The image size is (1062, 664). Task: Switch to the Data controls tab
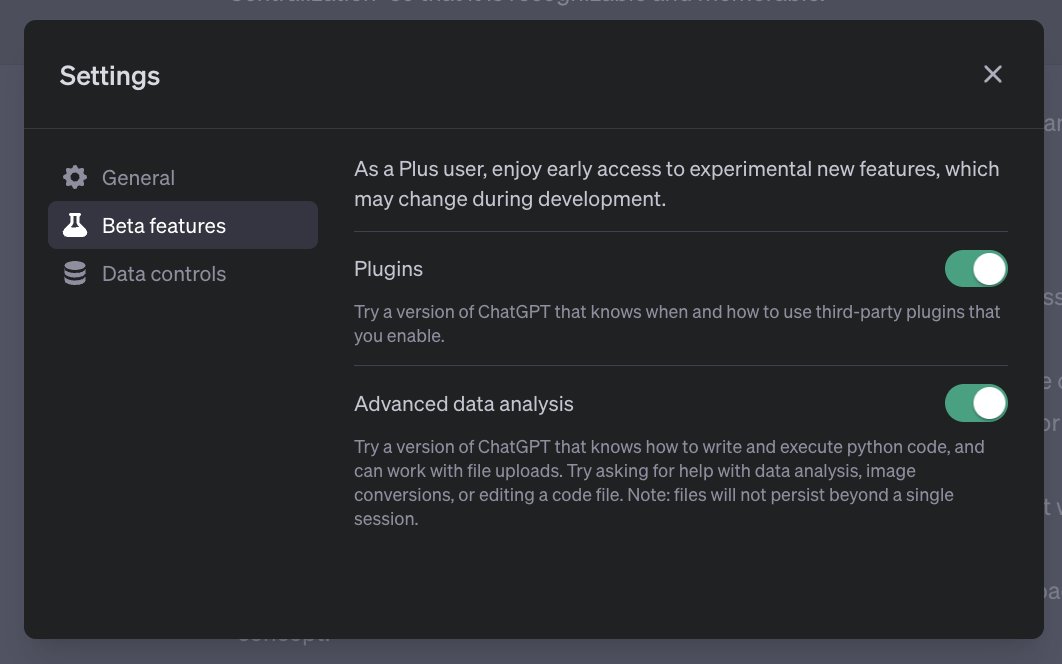pyautogui.click(x=183, y=273)
